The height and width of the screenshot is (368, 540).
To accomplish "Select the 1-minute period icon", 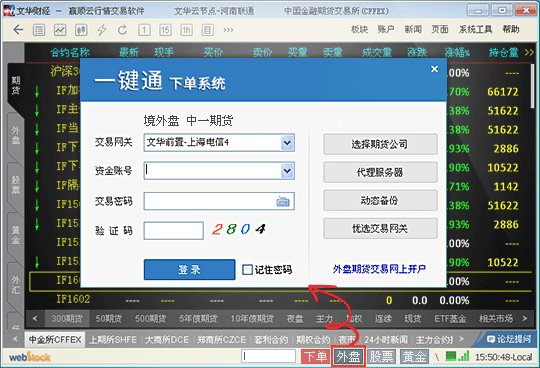I will tap(144, 30).
